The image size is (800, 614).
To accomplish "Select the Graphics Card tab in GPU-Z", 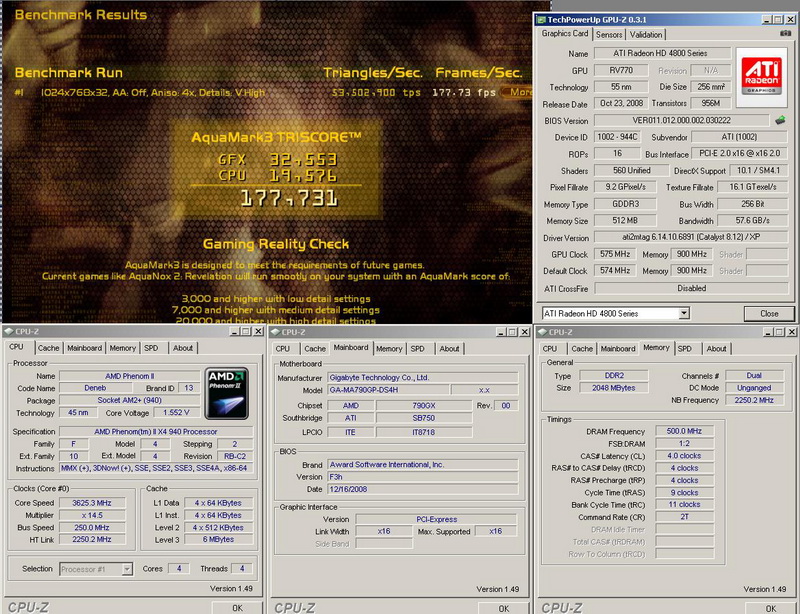I will (565, 34).
